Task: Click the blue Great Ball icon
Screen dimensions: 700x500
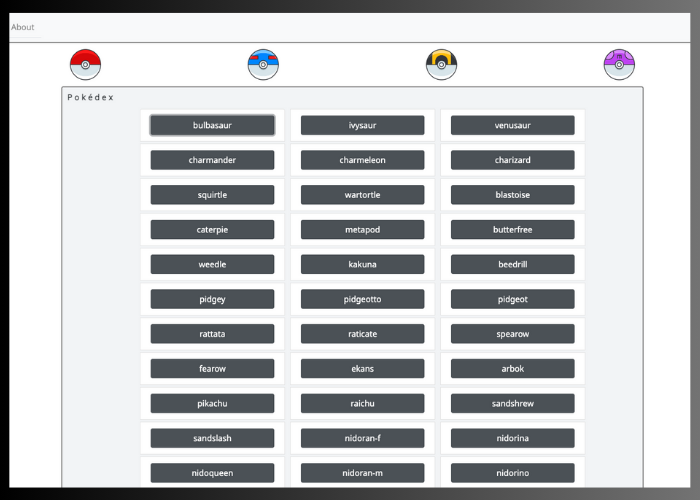Action: pos(263,65)
